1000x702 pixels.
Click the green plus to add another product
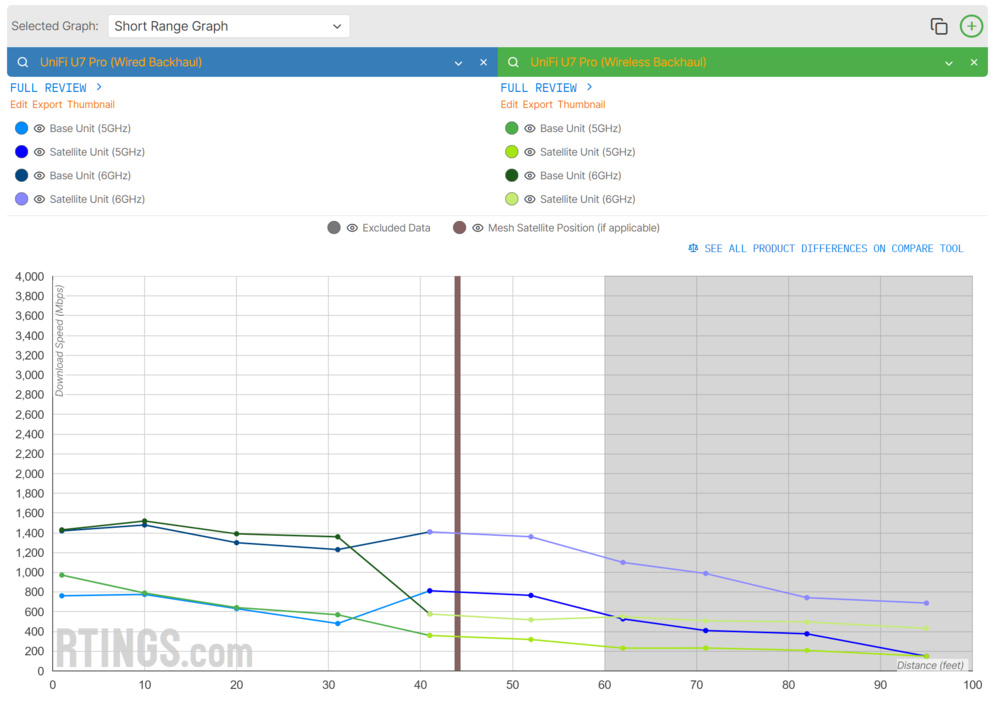coord(971,26)
